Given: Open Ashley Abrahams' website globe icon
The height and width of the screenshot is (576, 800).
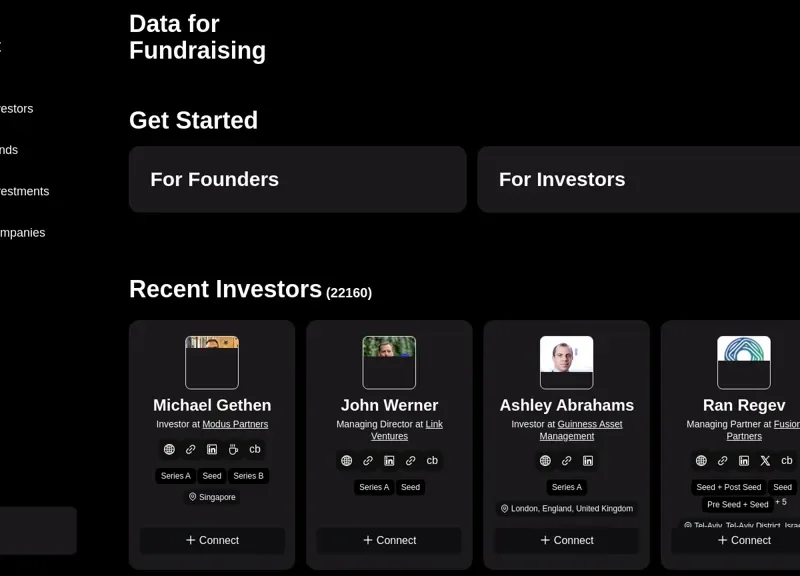Looking at the screenshot, I should 545,461.
